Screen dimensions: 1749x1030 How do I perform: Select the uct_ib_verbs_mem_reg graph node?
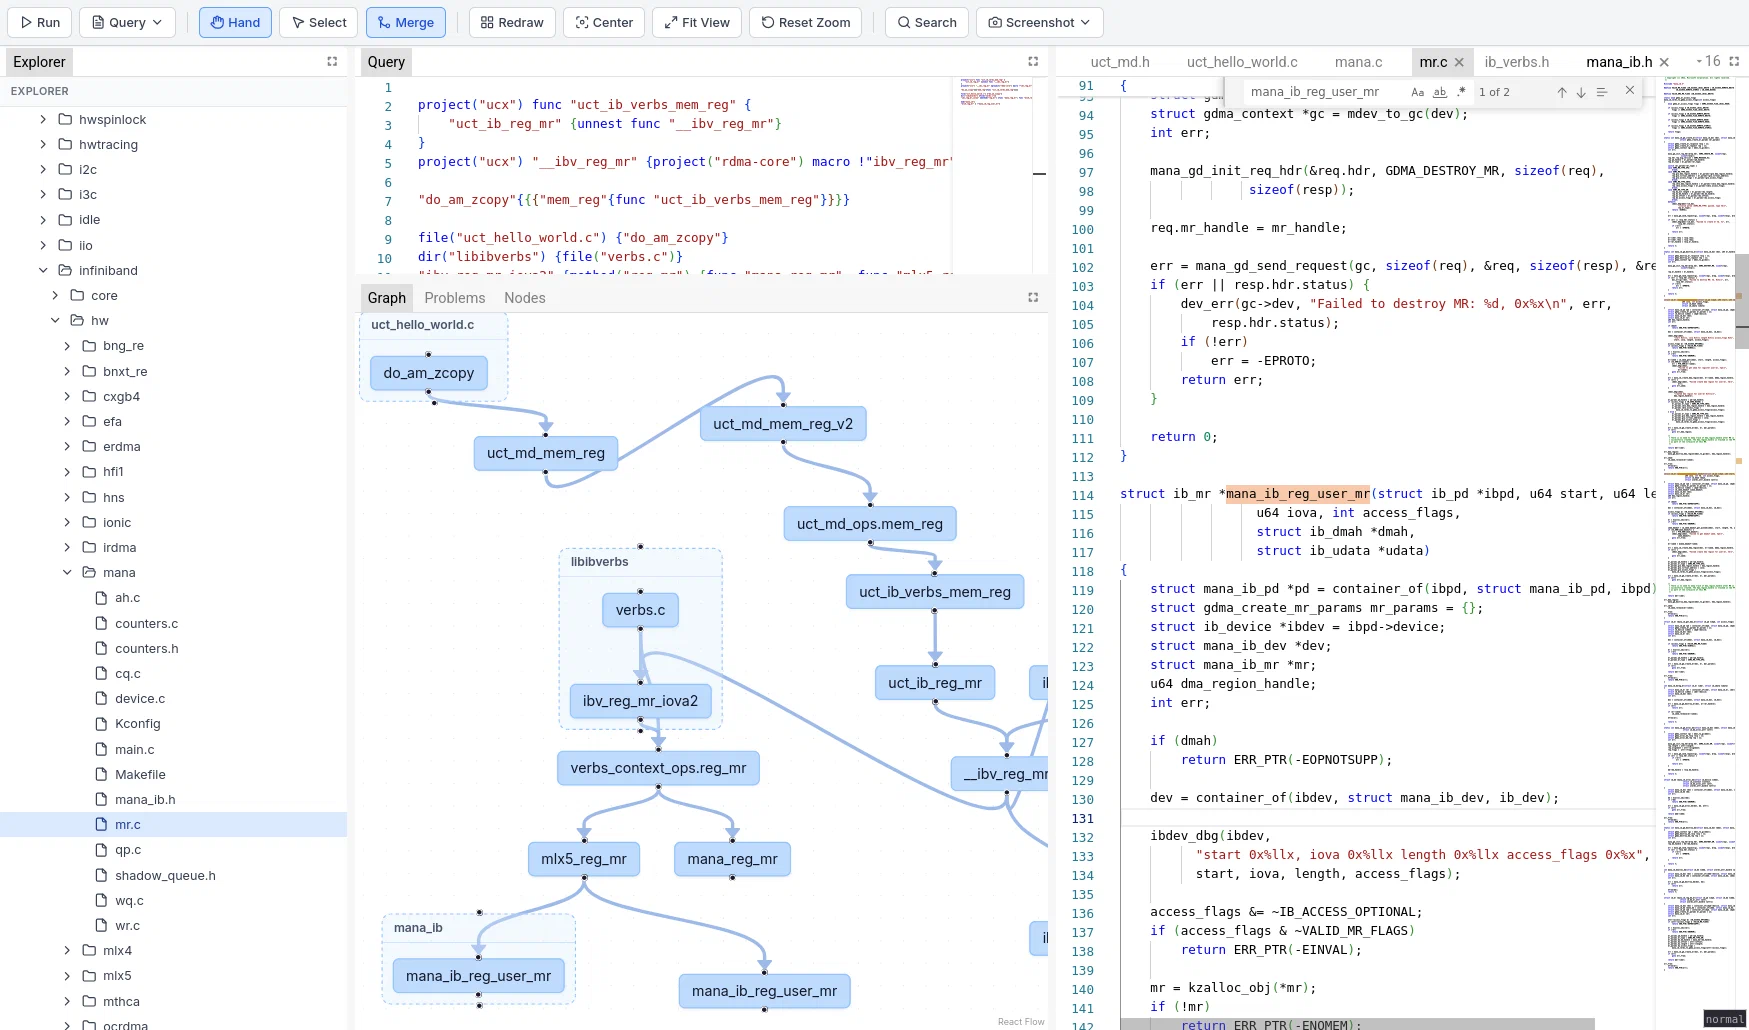point(935,592)
